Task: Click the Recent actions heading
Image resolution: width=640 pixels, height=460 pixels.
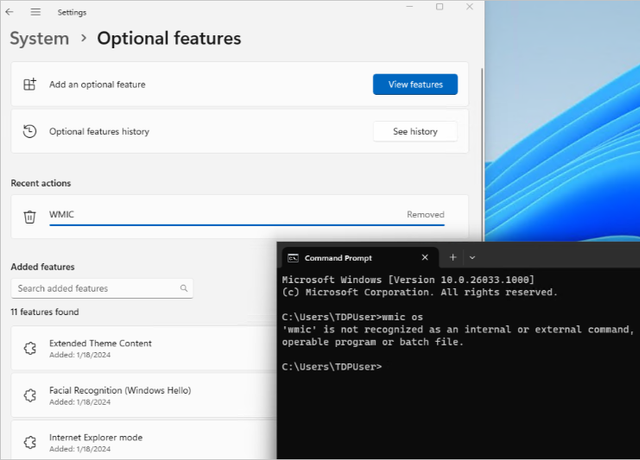Action: [x=41, y=183]
